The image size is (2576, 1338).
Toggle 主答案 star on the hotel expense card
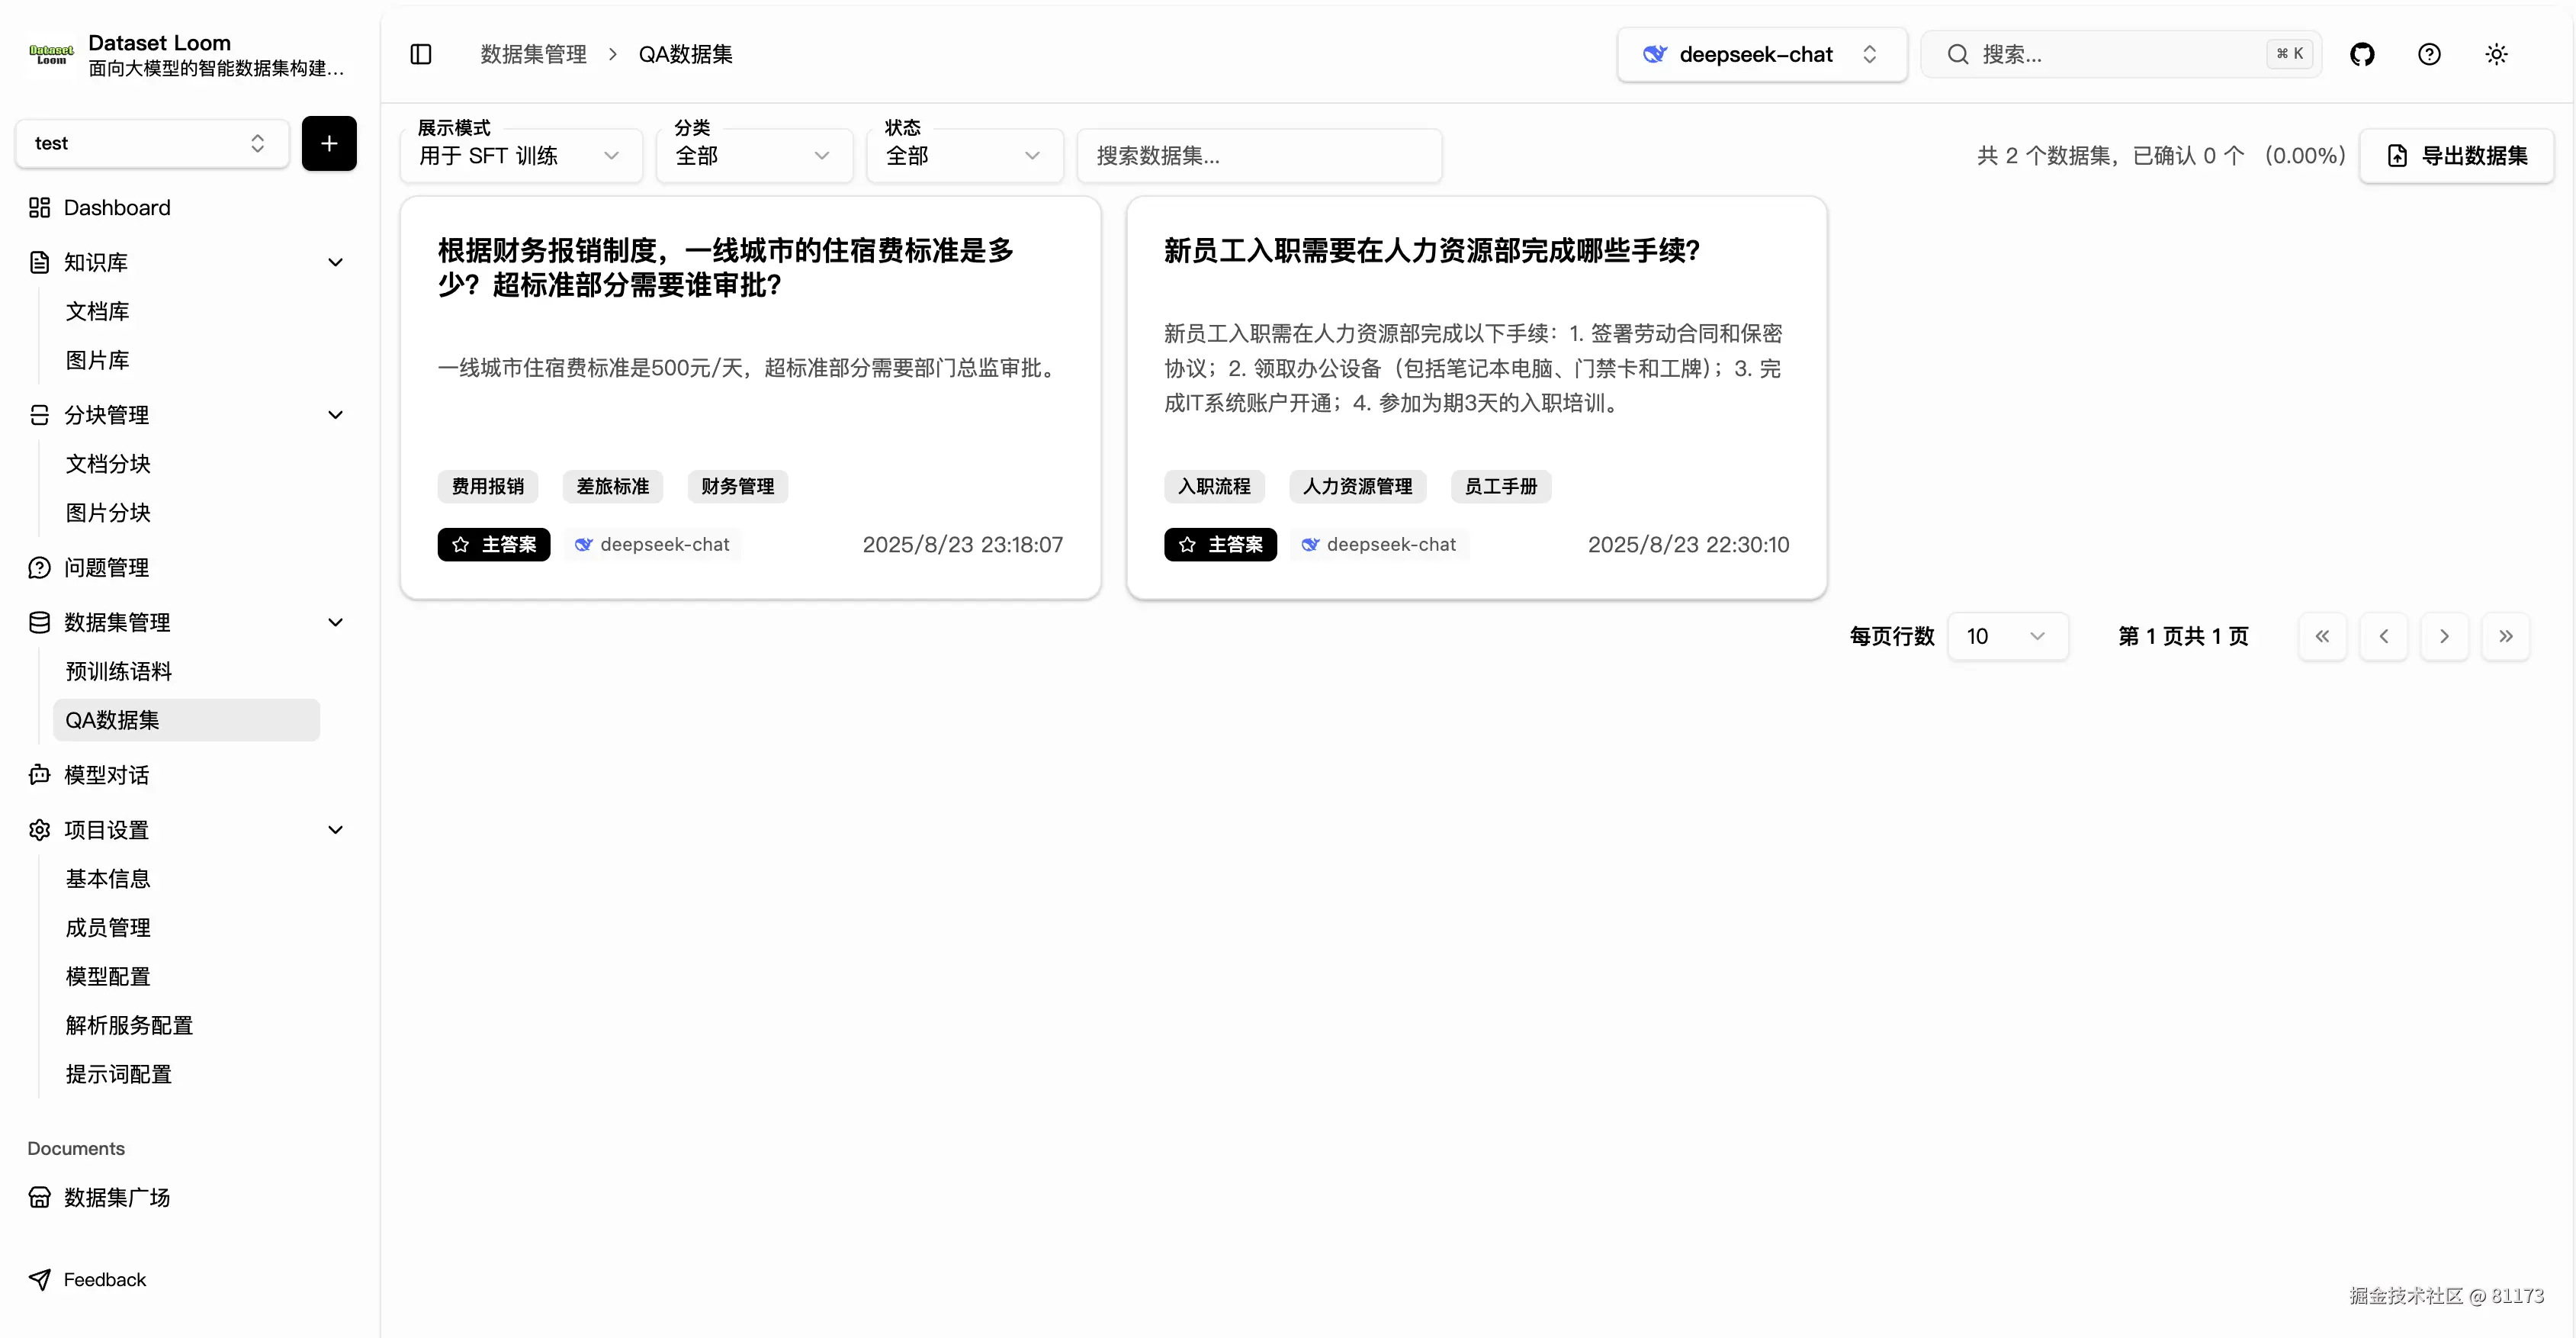pyautogui.click(x=493, y=544)
